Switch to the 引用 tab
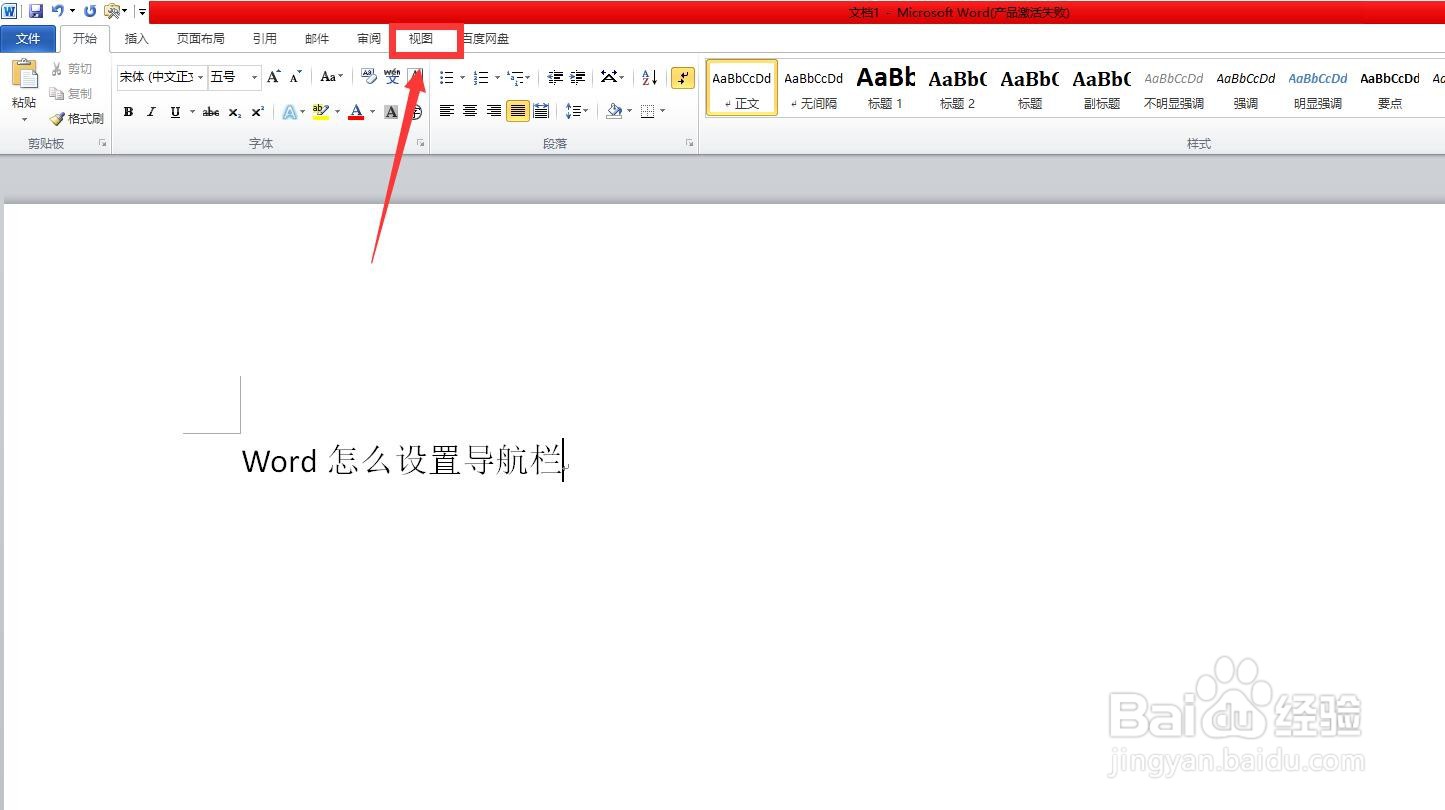This screenshot has width=1445, height=810. tap(264, 39)
